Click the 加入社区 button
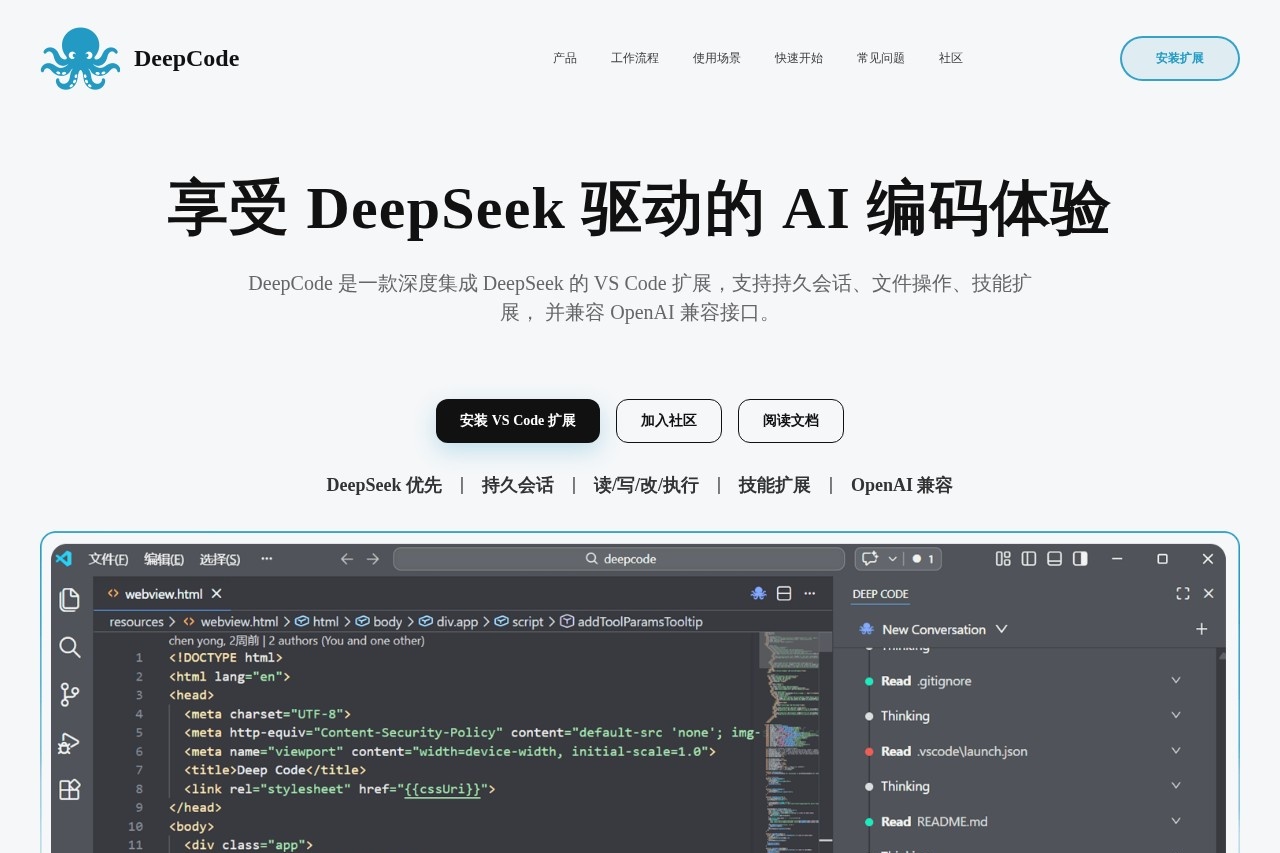Viewport: 1280px width, 853px height. (668, 421)
